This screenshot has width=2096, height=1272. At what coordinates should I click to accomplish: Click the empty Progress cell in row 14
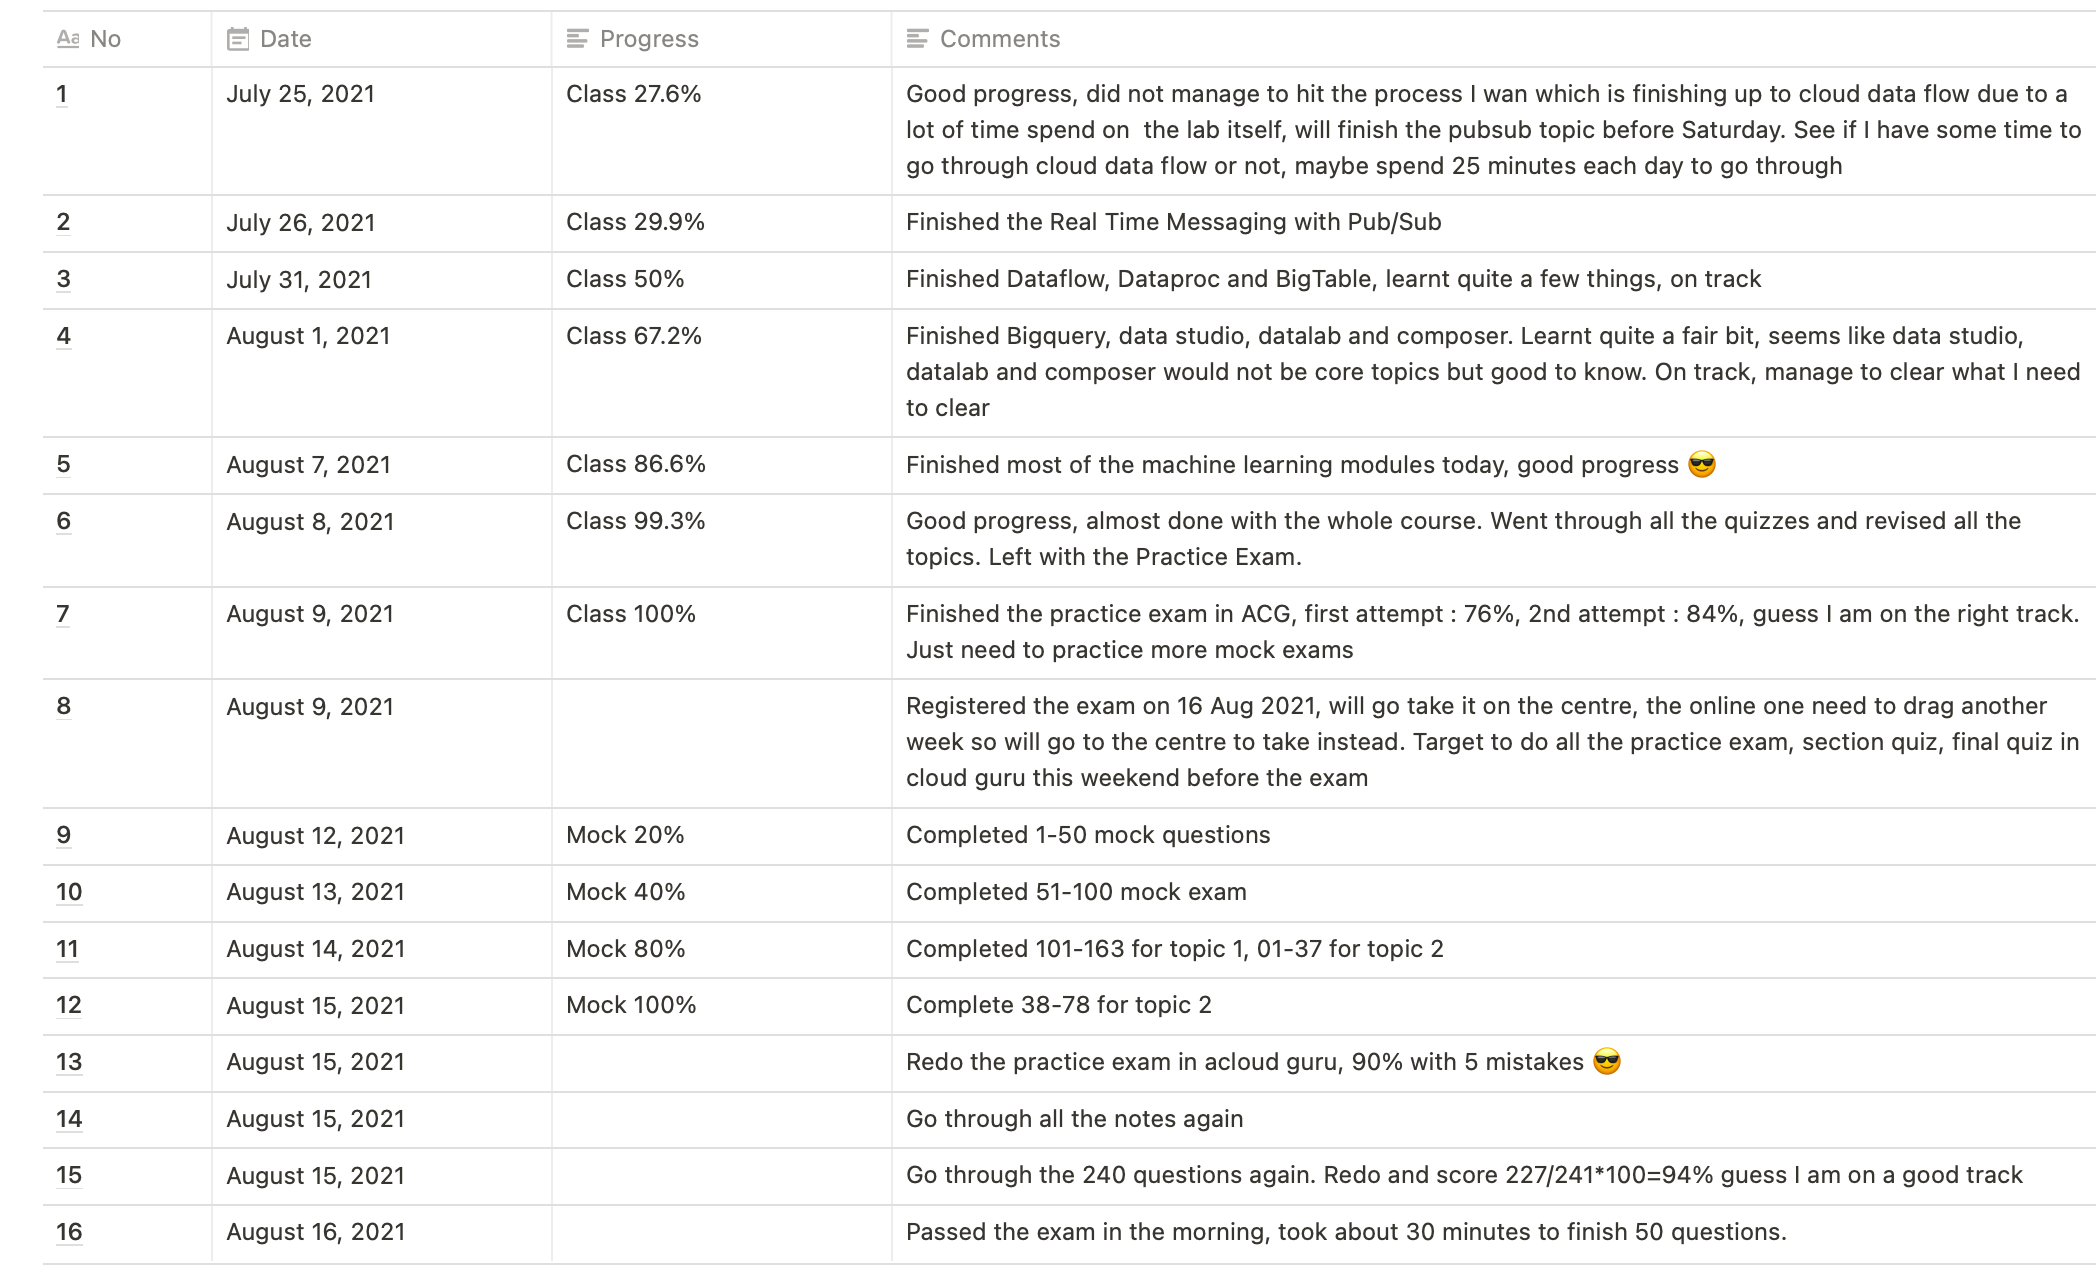720,1119
